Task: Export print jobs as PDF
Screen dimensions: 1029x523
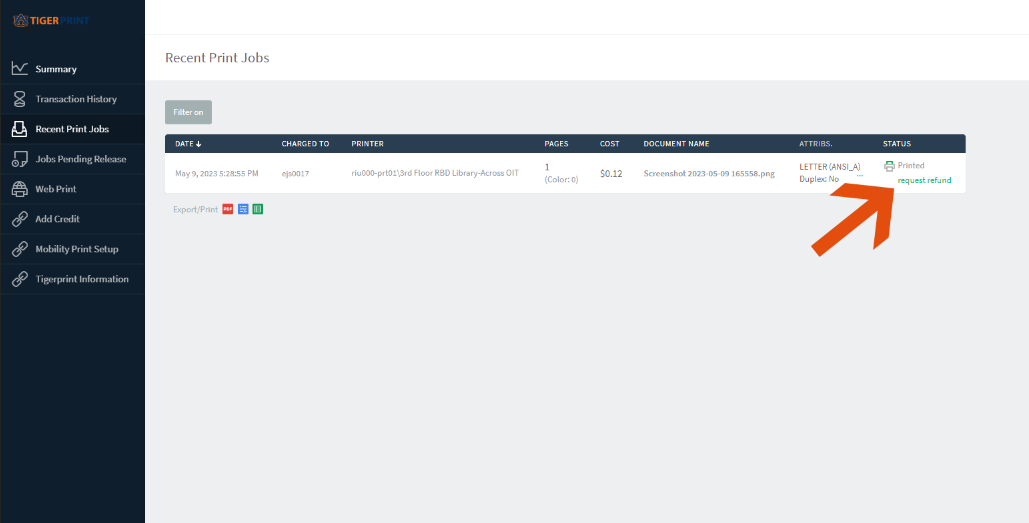Action: tap(228, 209)
